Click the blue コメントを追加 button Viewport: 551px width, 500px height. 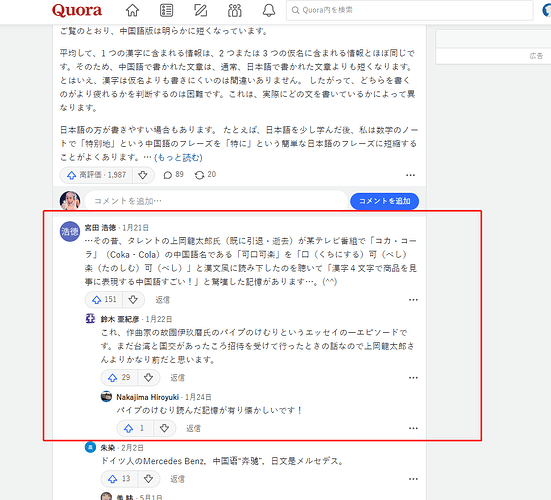click(x=384, y=201)
